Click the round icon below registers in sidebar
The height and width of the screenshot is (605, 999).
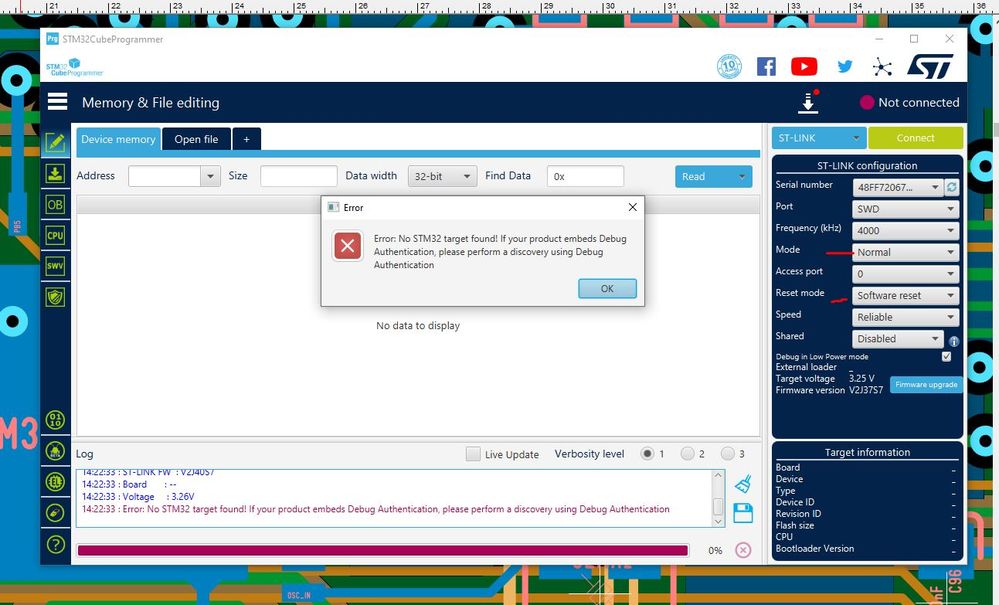(x=55, y=451)
